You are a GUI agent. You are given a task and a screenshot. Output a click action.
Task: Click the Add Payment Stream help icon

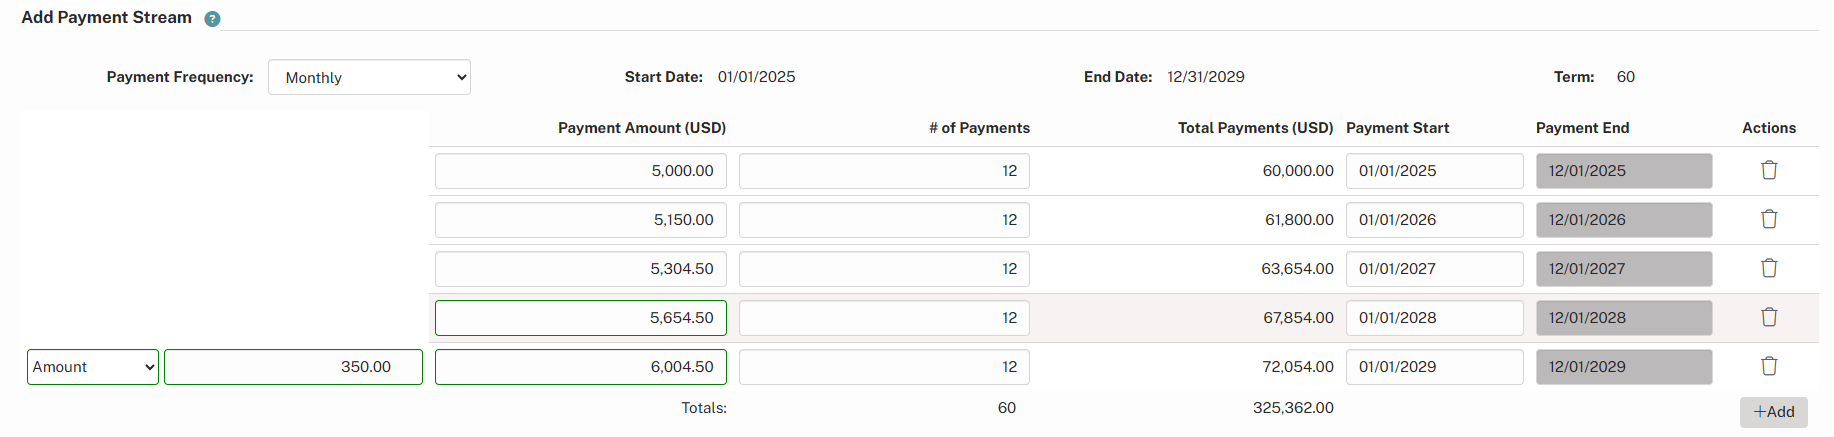[x=212, y=19]
